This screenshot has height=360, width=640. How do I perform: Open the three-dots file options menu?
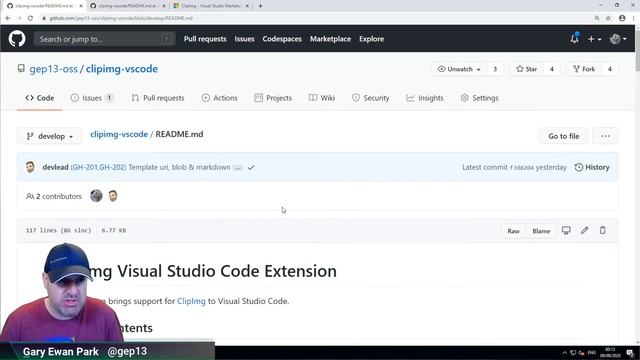tap(605, 136)
